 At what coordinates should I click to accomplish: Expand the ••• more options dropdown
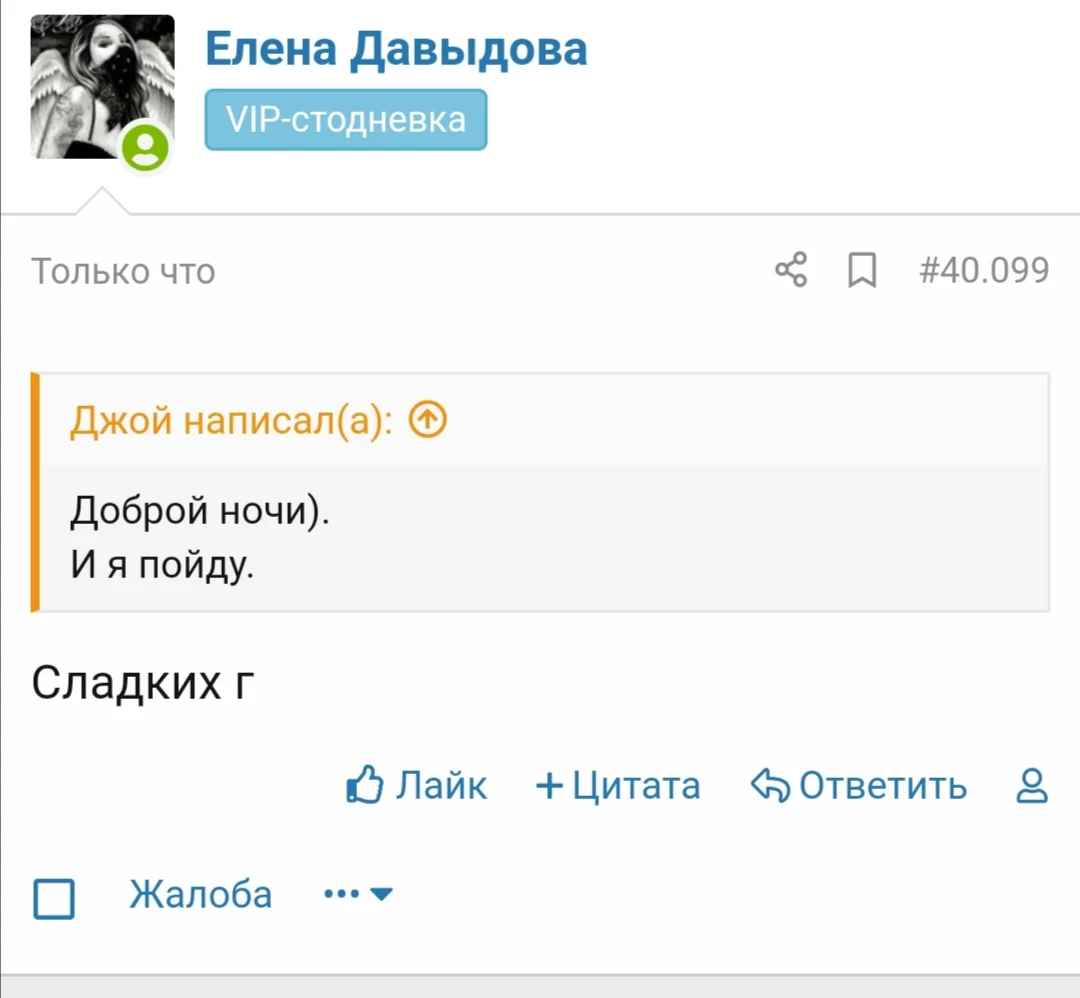(340, 894)
